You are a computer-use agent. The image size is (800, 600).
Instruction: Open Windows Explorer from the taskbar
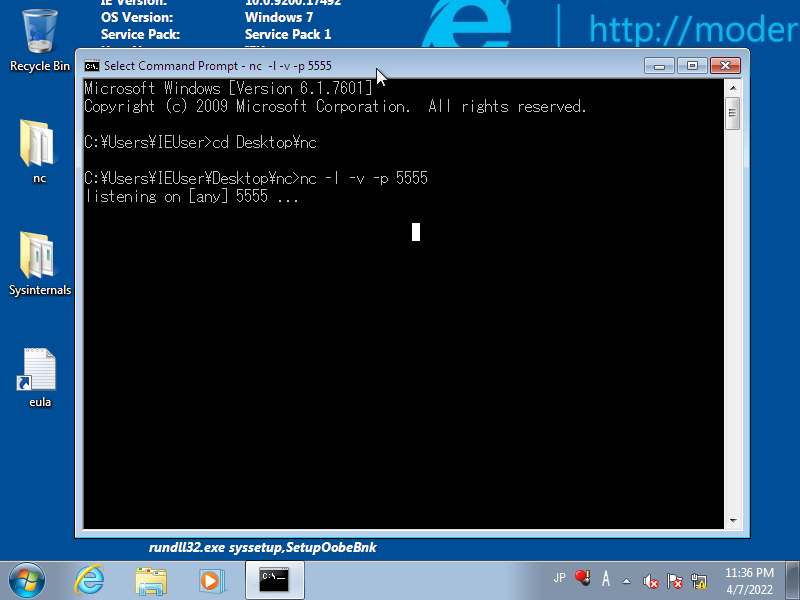[x=150, y=580]
